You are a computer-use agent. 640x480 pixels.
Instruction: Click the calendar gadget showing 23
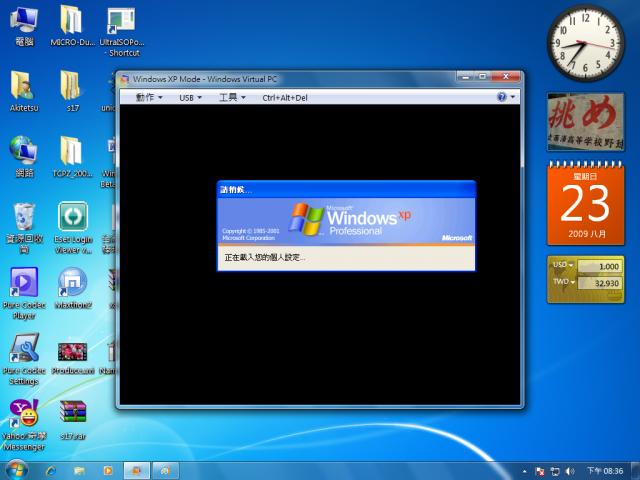click(585, 203)
